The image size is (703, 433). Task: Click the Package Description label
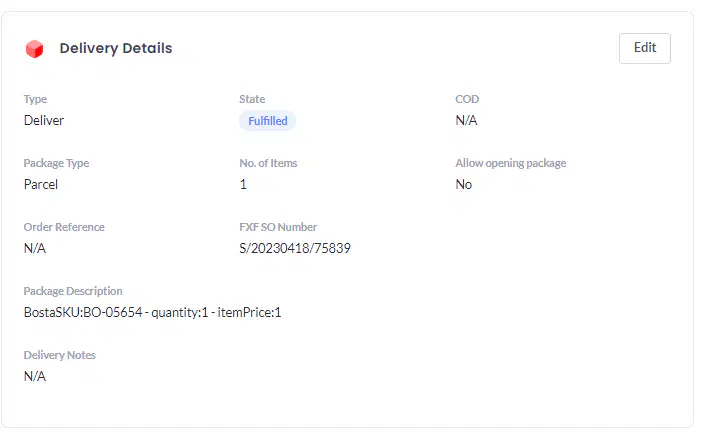tap(73, 291)
